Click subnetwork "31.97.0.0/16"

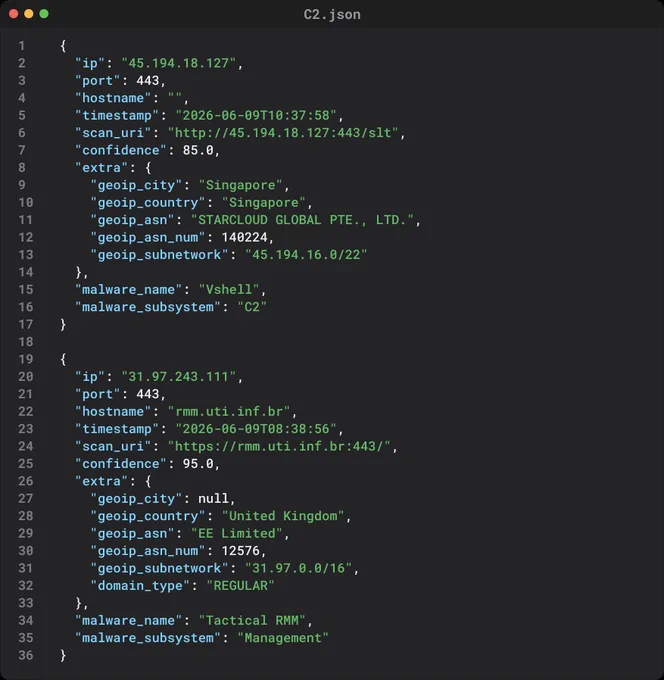click(x=298, y=568)
